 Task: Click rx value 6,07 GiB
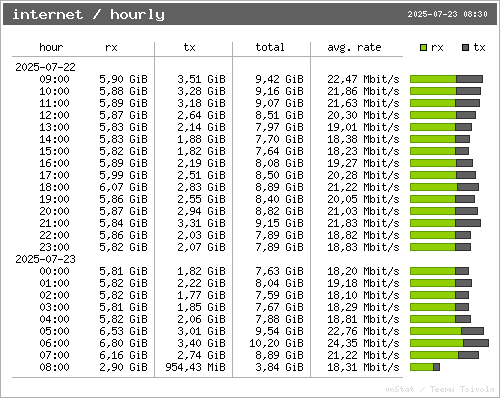pos(123,187)
